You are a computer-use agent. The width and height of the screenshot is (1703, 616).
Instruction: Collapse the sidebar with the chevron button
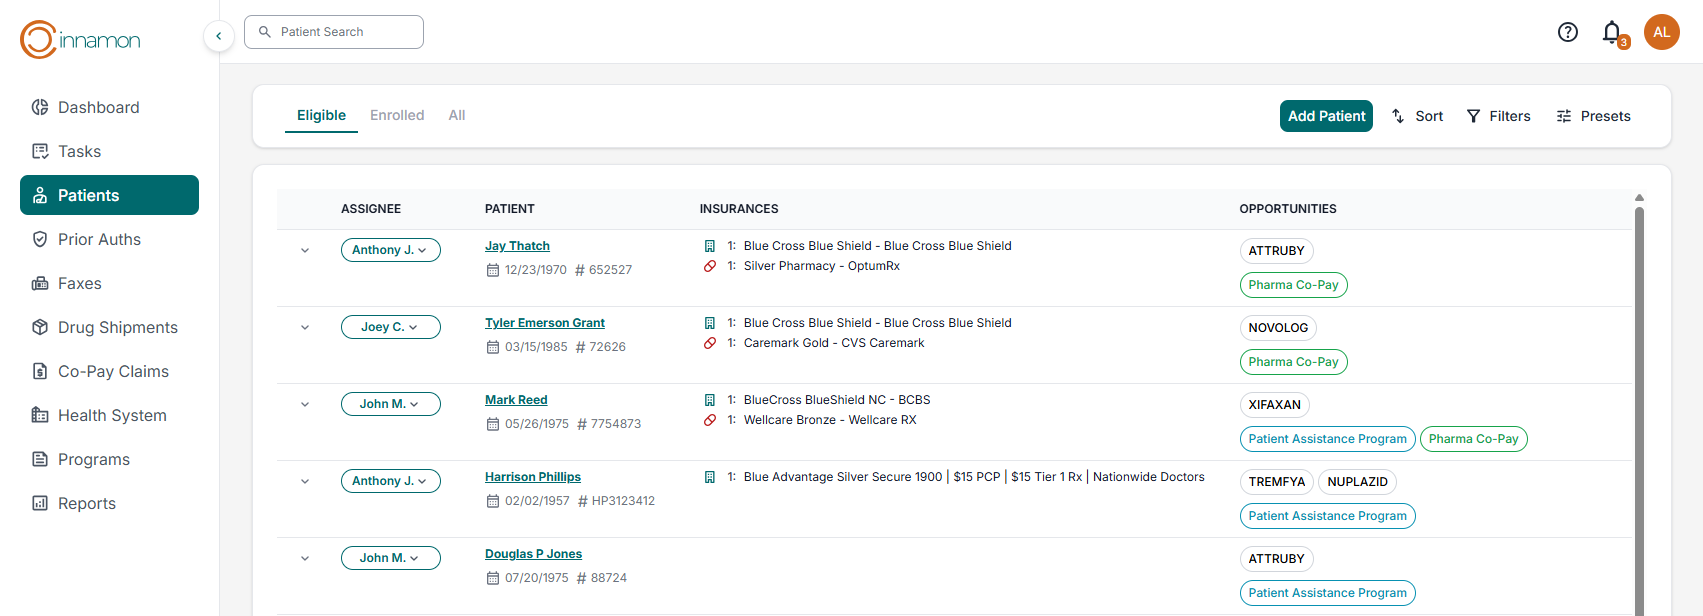tap(219, 36)
